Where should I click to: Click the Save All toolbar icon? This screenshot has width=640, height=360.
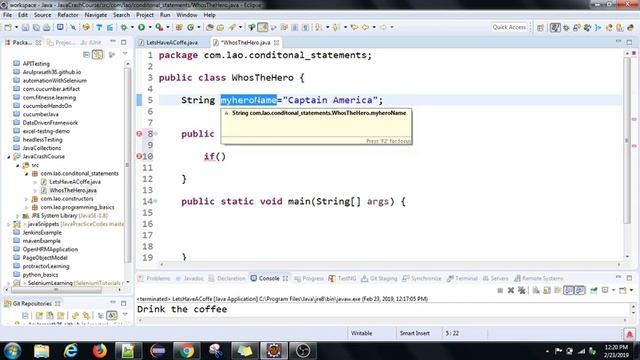click(36, 27)
